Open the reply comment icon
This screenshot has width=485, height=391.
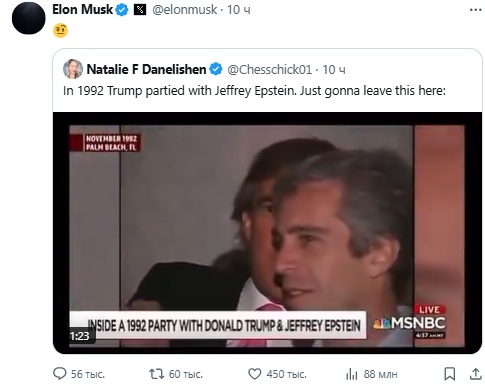(x=60, y=374)
